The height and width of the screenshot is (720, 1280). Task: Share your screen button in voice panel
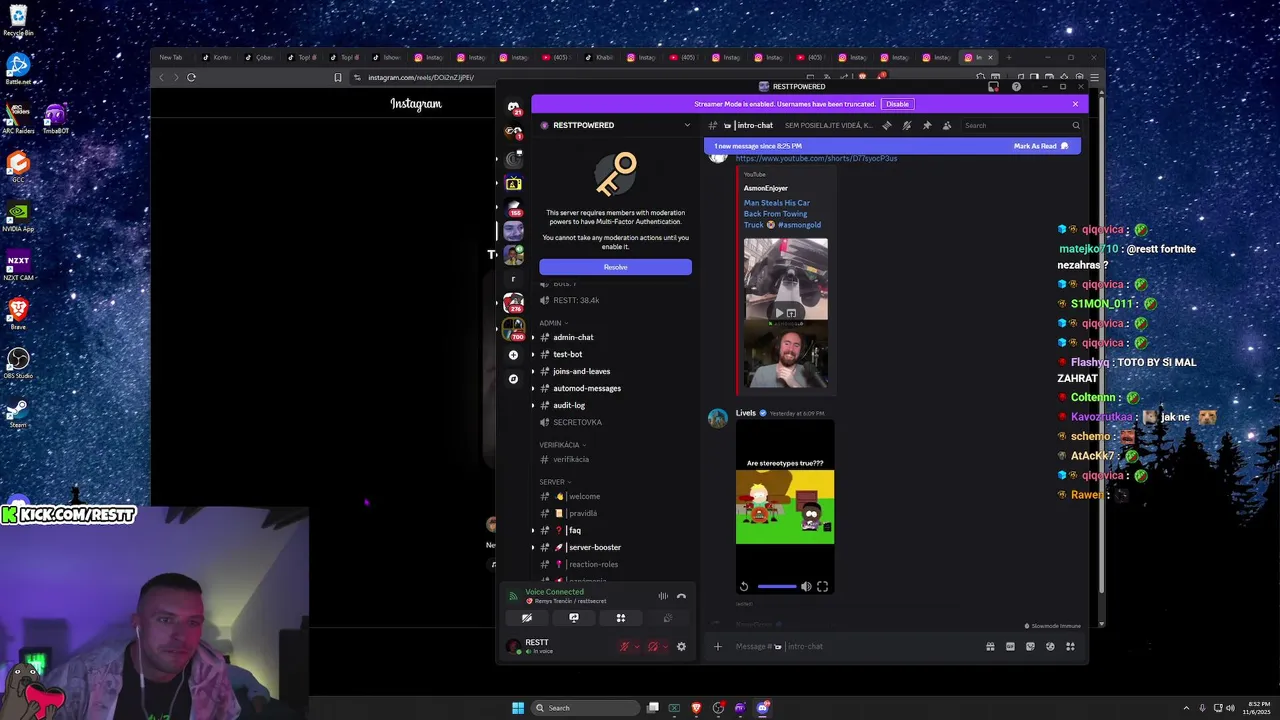pyautogui.click(x=574, y=618)
